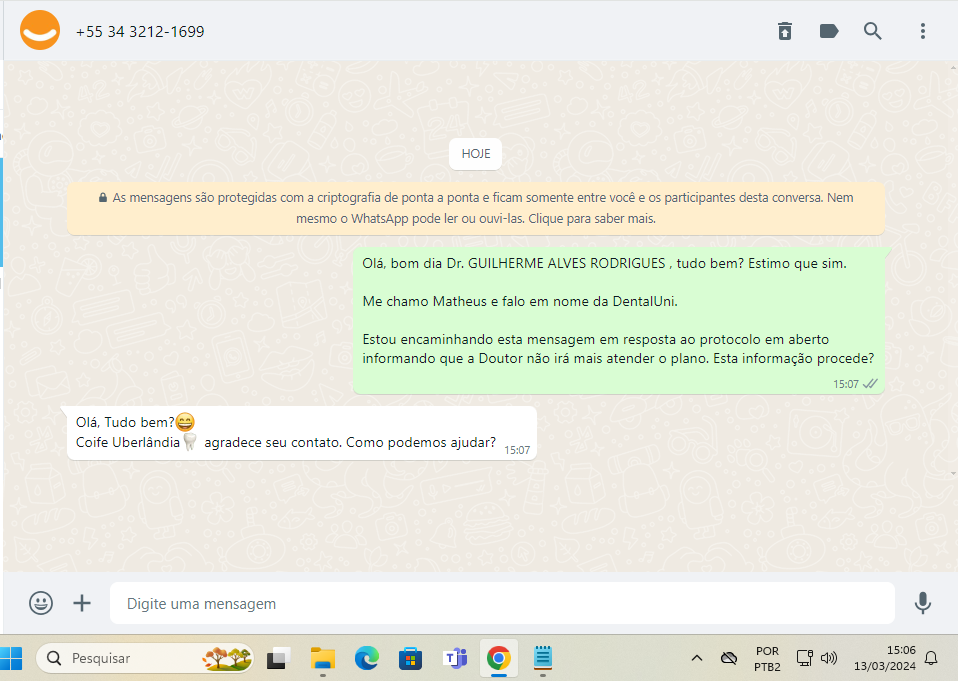Search messages with the magnifier icon
The image size is (958, 681).
873,31
